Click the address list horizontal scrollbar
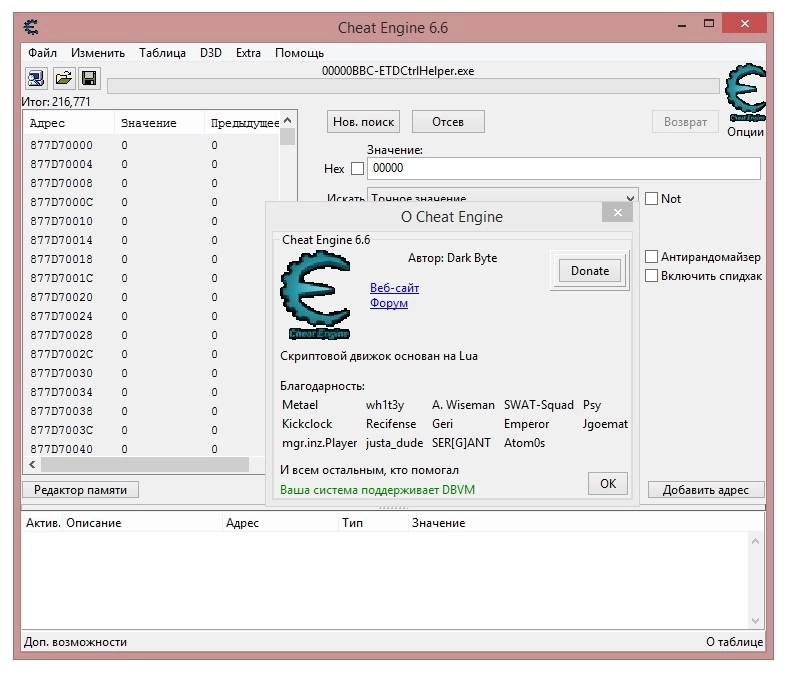This screenshot has height=679, width=791. [x=145, y=465]
